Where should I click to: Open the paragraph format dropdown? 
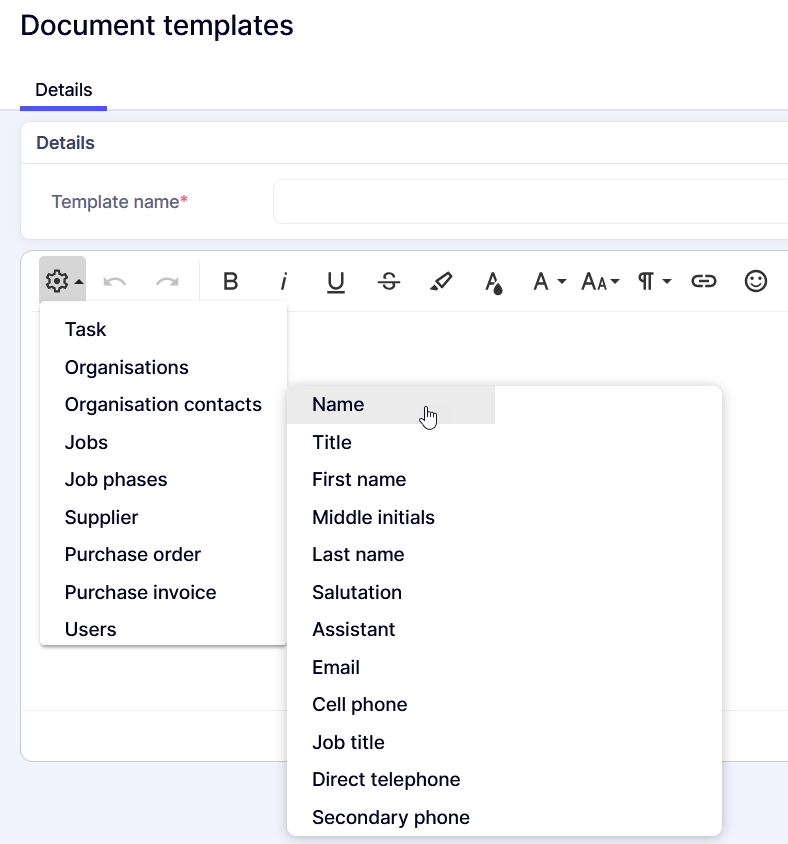tap(654, 282)
